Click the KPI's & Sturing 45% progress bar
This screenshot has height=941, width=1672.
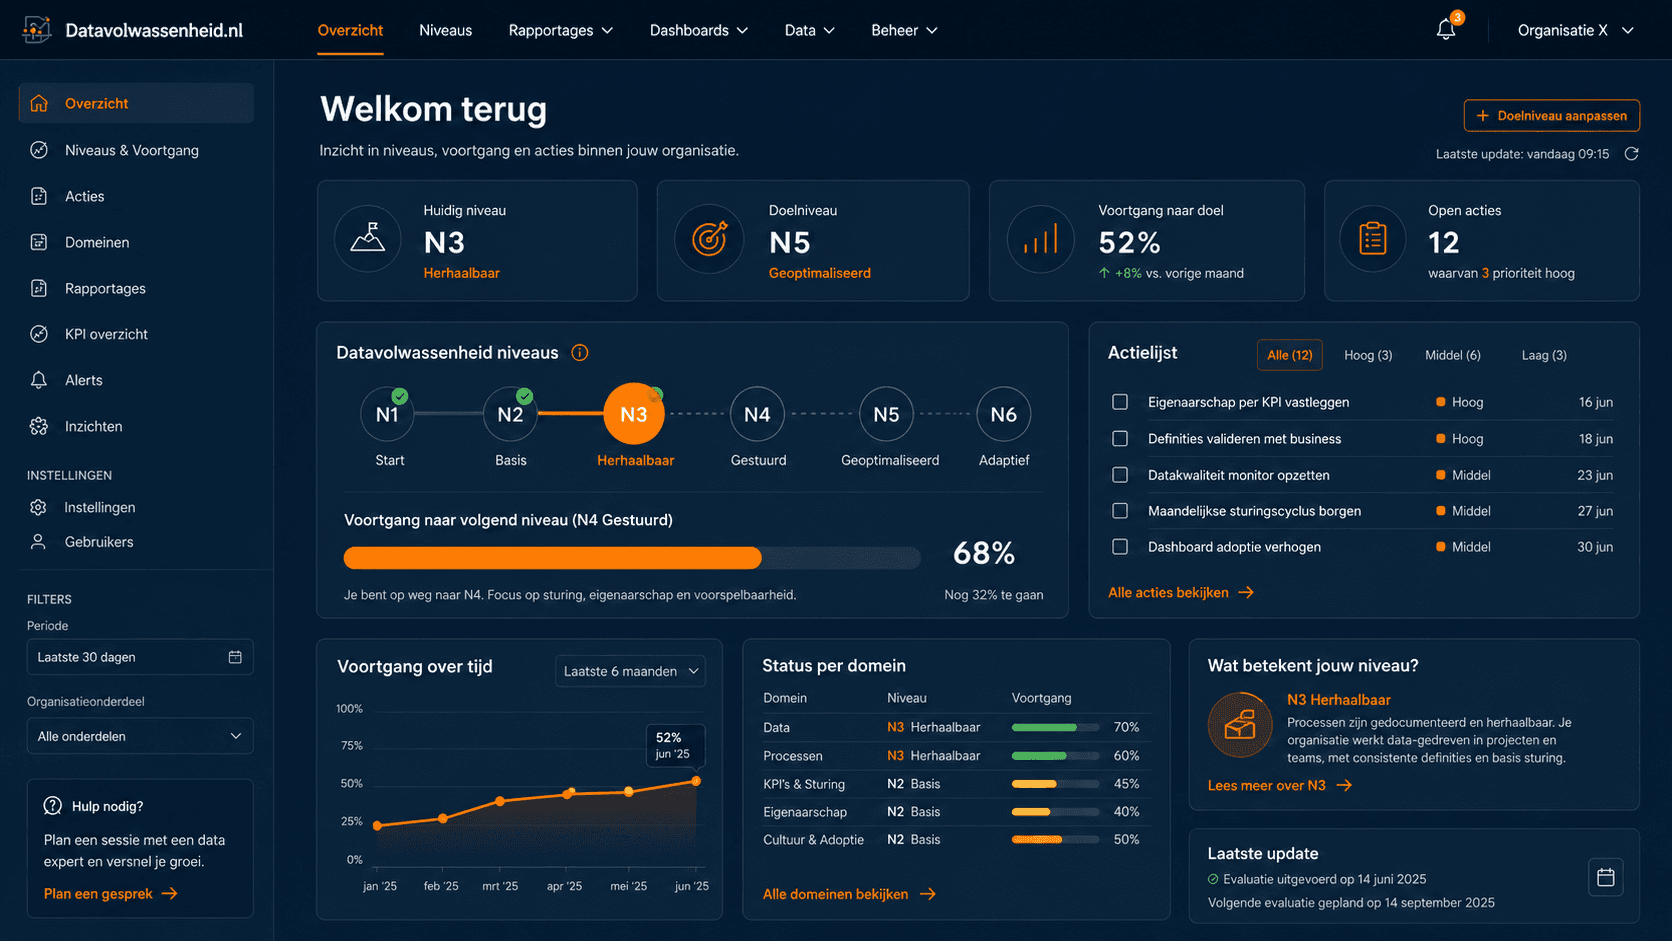pos(1055,784)
